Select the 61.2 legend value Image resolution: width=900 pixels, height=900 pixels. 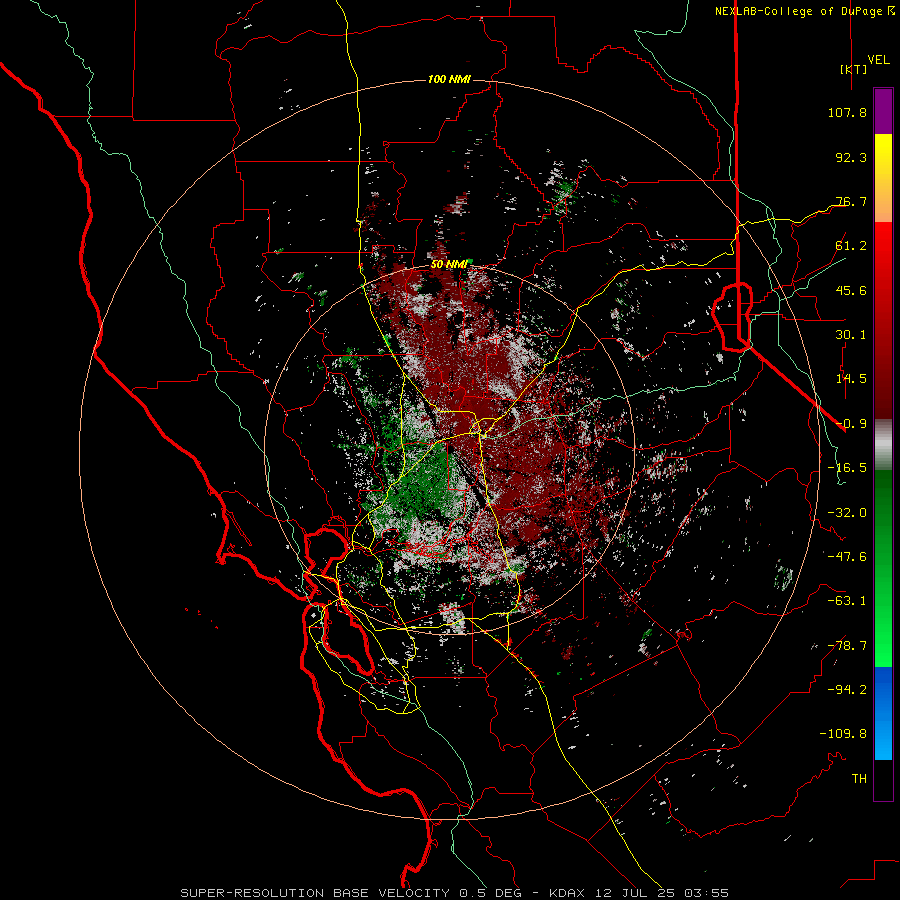pos(851,246)
